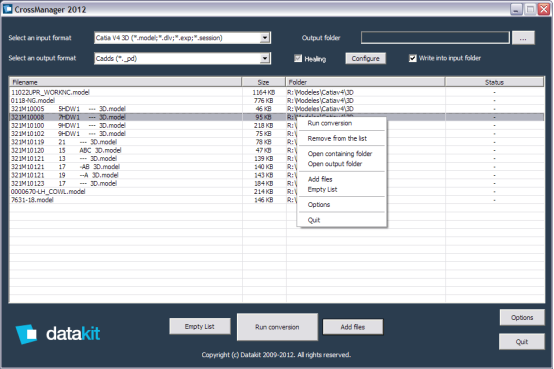Sort by the Filename column header

point(125,82)
